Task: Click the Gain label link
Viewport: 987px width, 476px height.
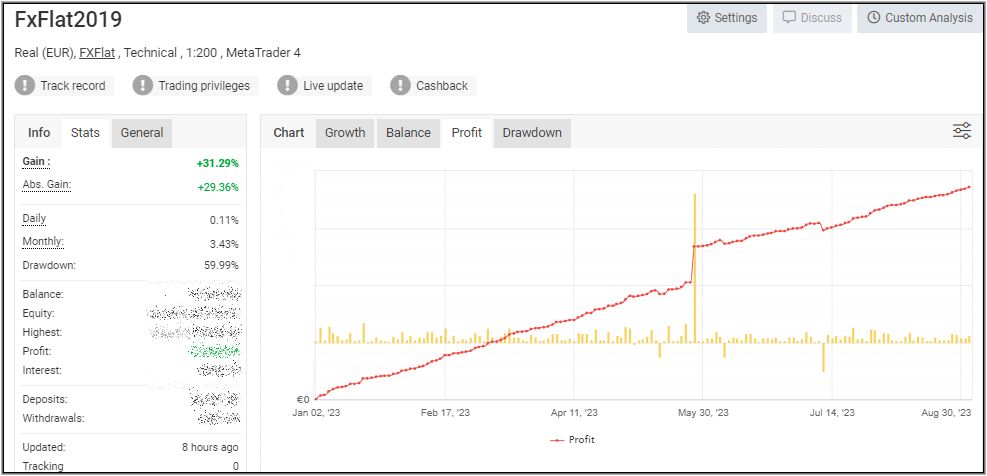Action: pyautogui.click(x=36, y=162)
